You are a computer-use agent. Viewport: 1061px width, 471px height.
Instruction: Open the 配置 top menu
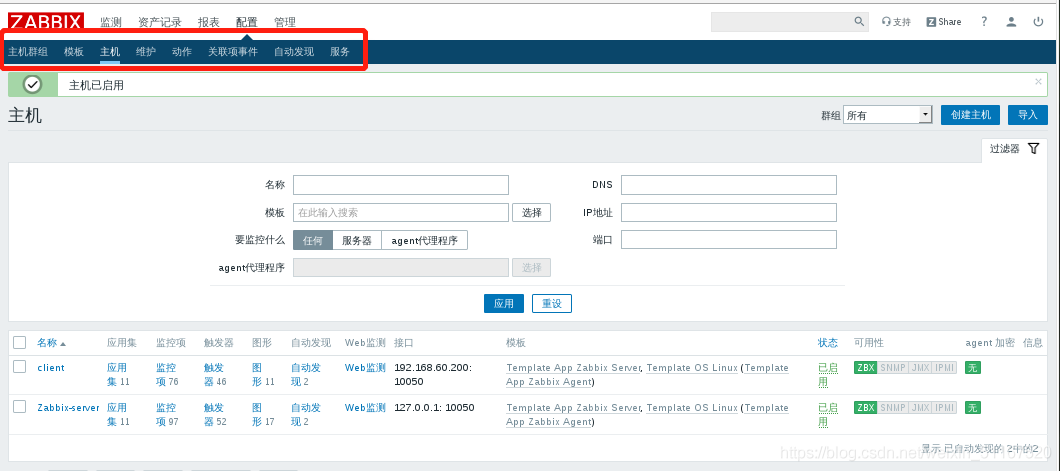coord(246,22)
